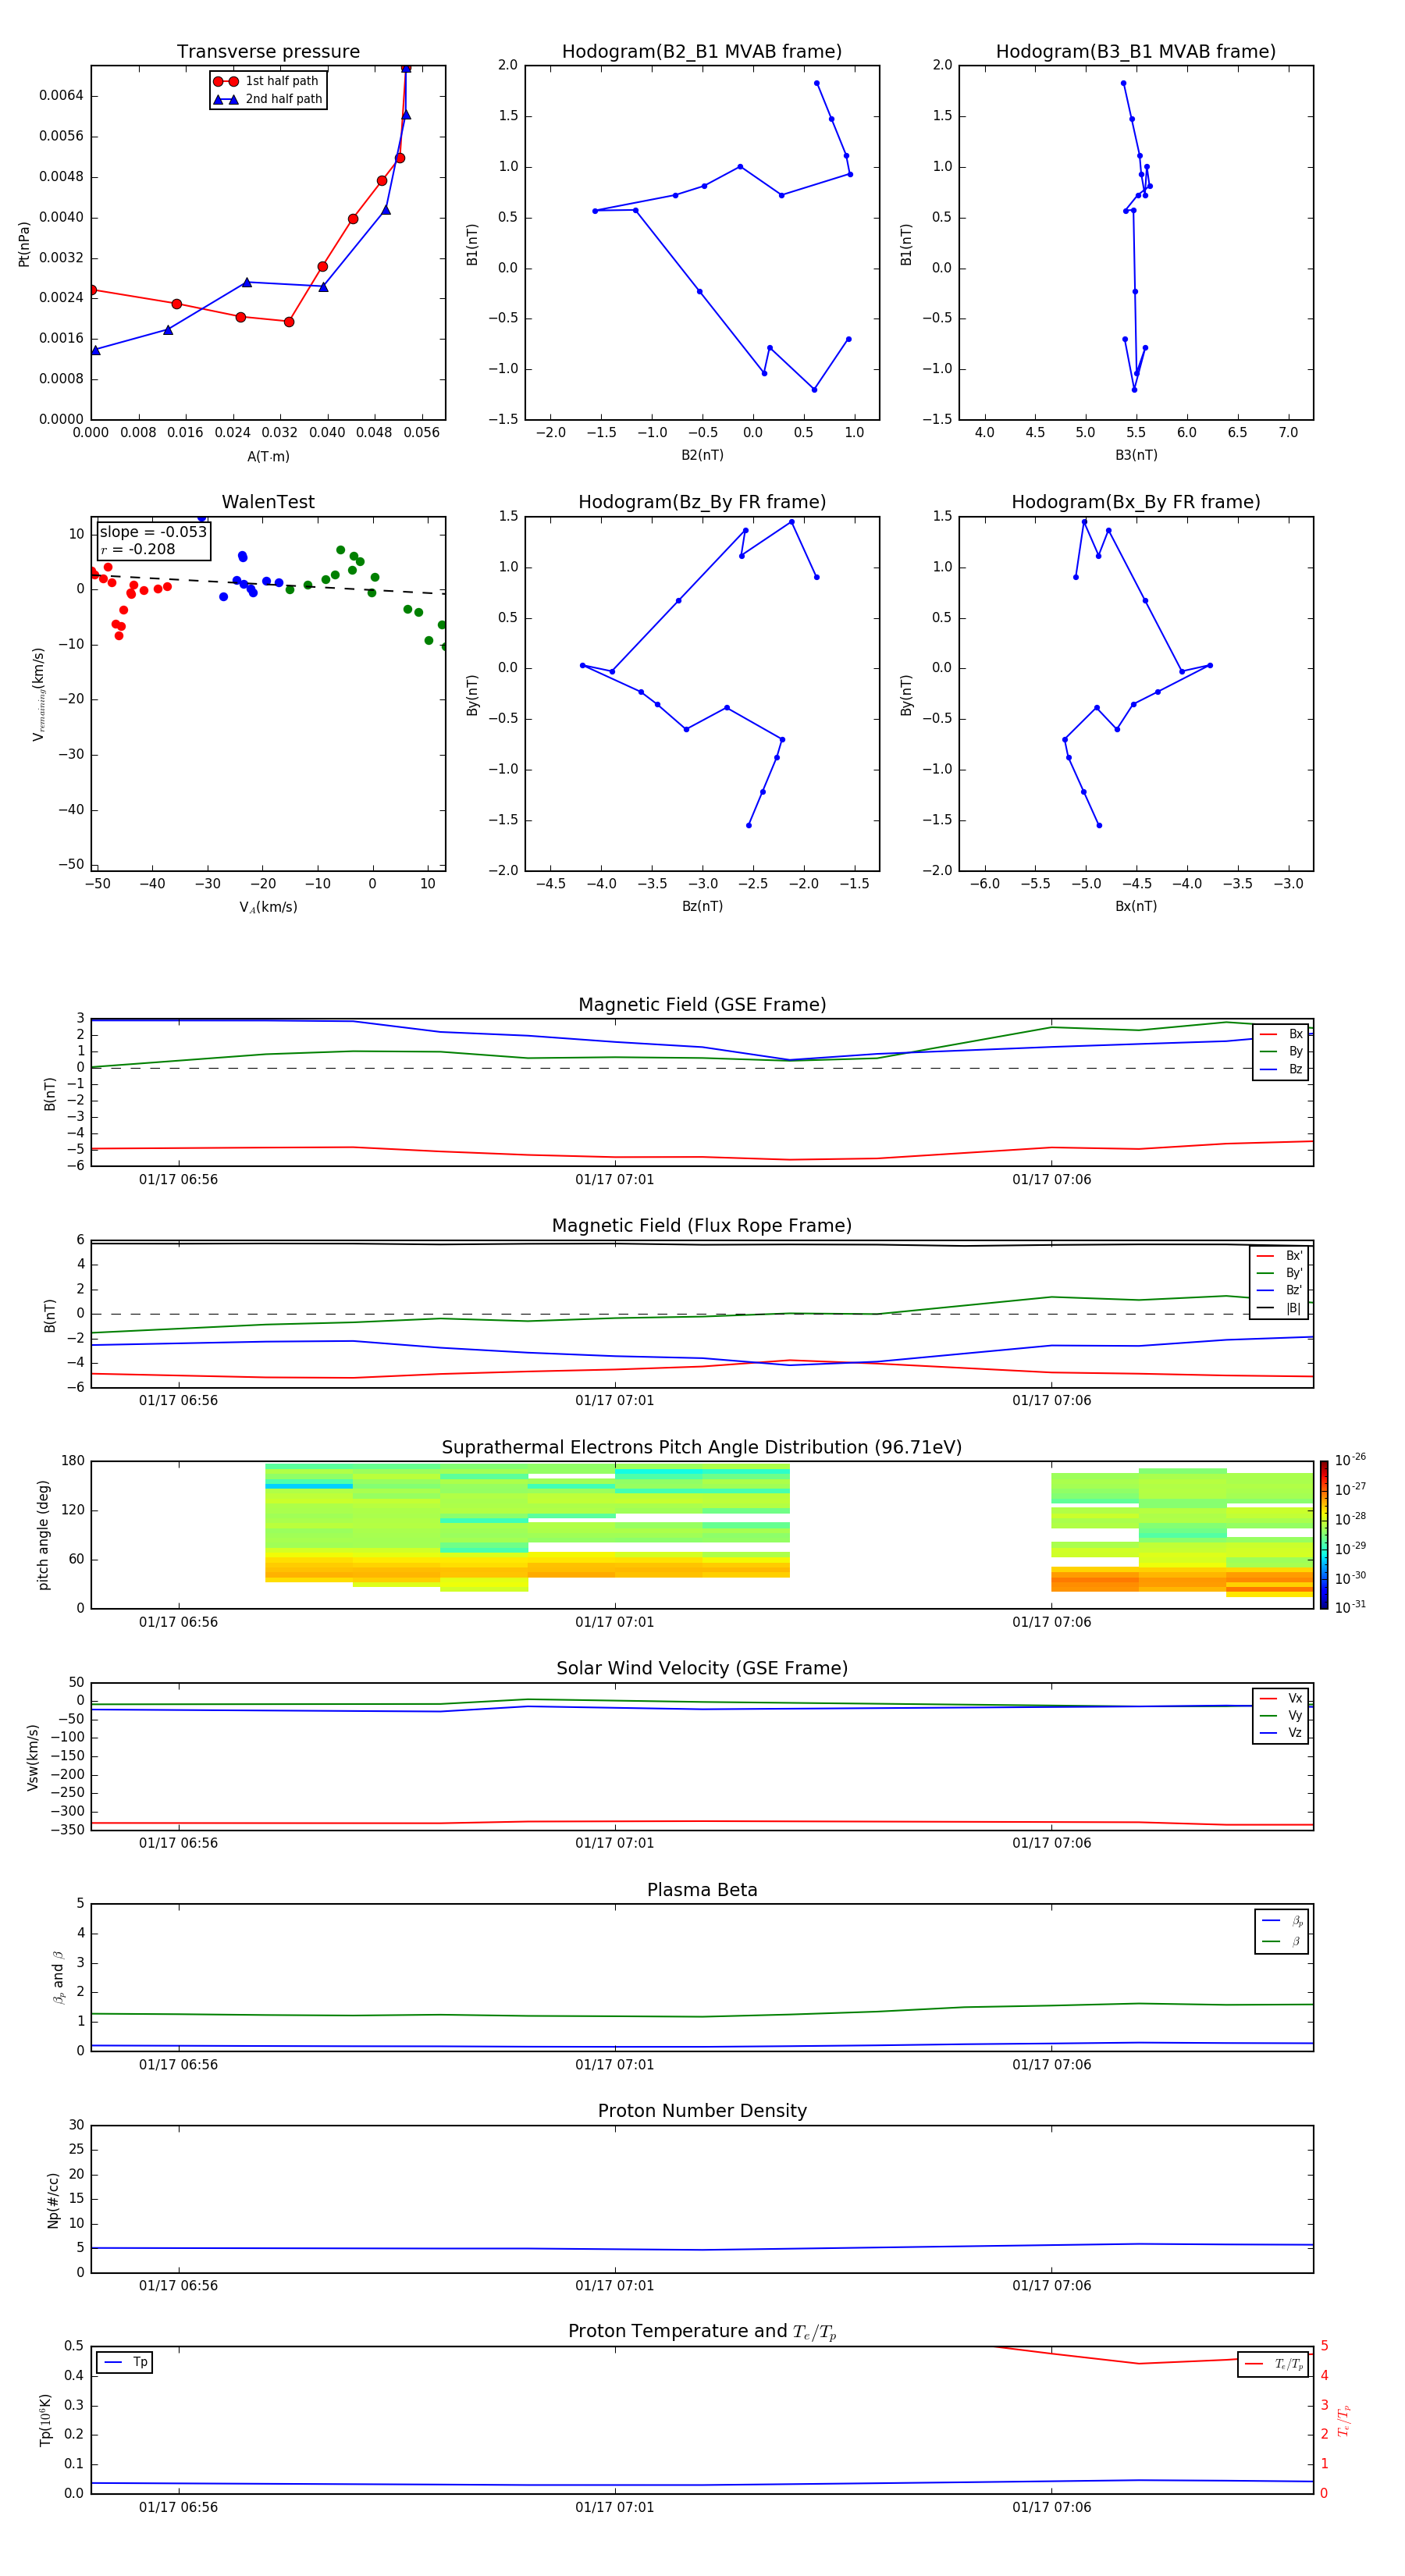Screen dimensions: 1405x2576
Task: Select the βp entry in Plasma Beta legend
Action: point(1282,1921)
